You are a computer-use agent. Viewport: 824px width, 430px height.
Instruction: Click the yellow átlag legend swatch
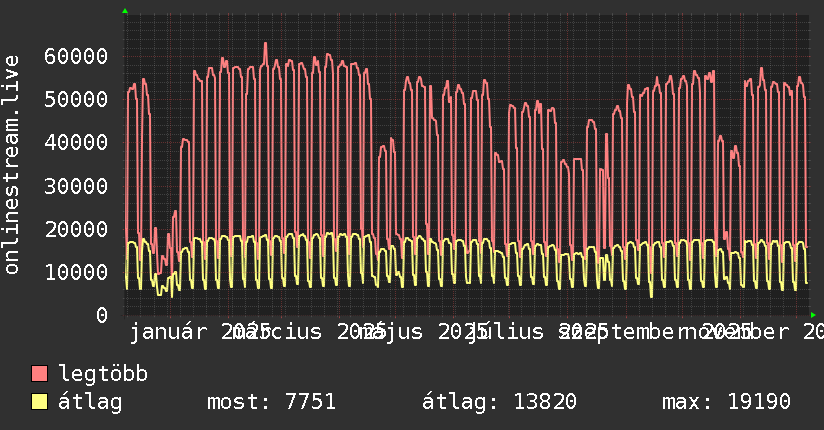[40, 403]
